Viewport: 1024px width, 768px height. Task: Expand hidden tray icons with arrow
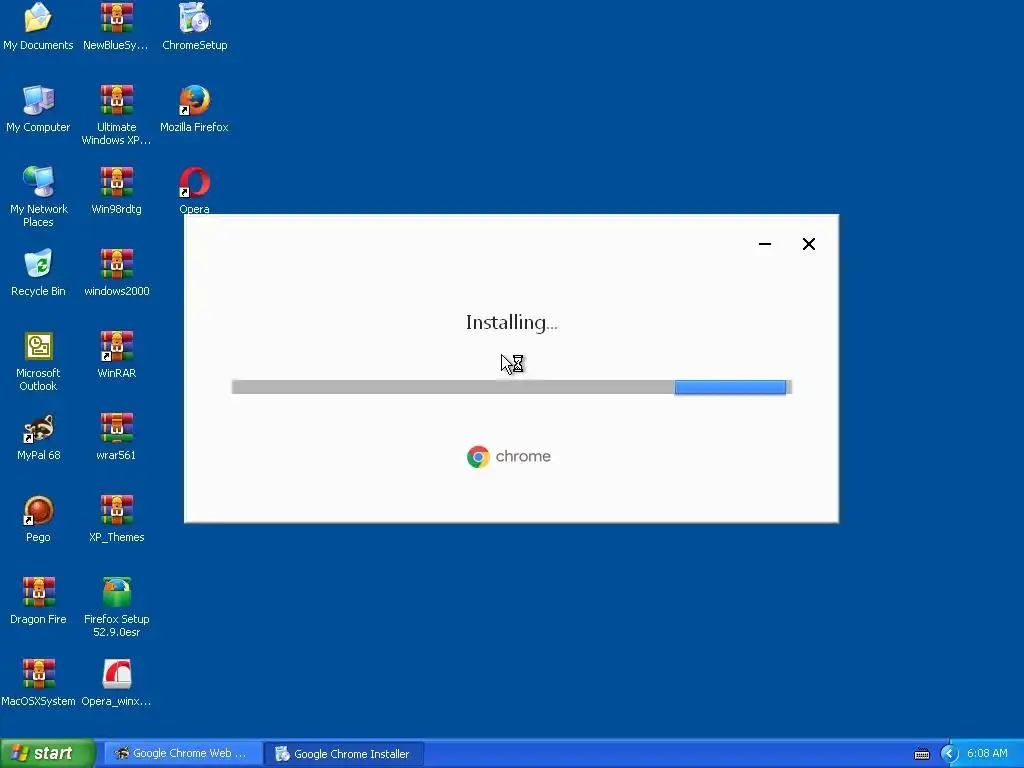(949, 754)
